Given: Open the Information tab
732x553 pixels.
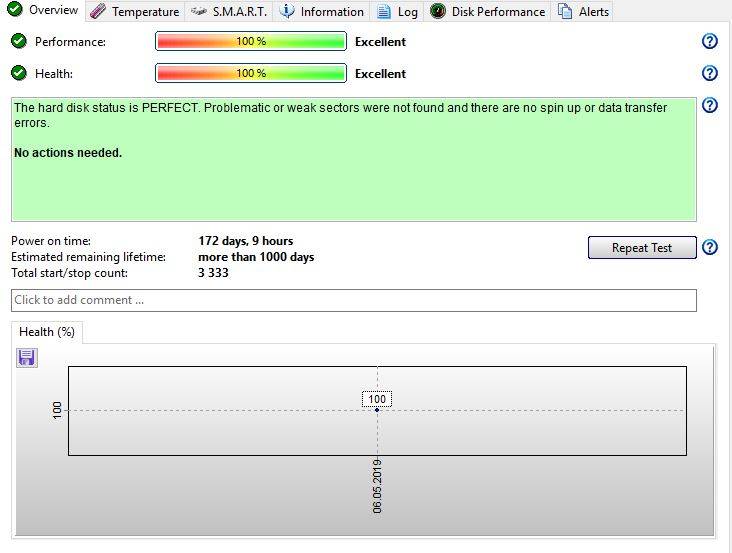Looking at the screenshot, I should [x=321, y=11].
